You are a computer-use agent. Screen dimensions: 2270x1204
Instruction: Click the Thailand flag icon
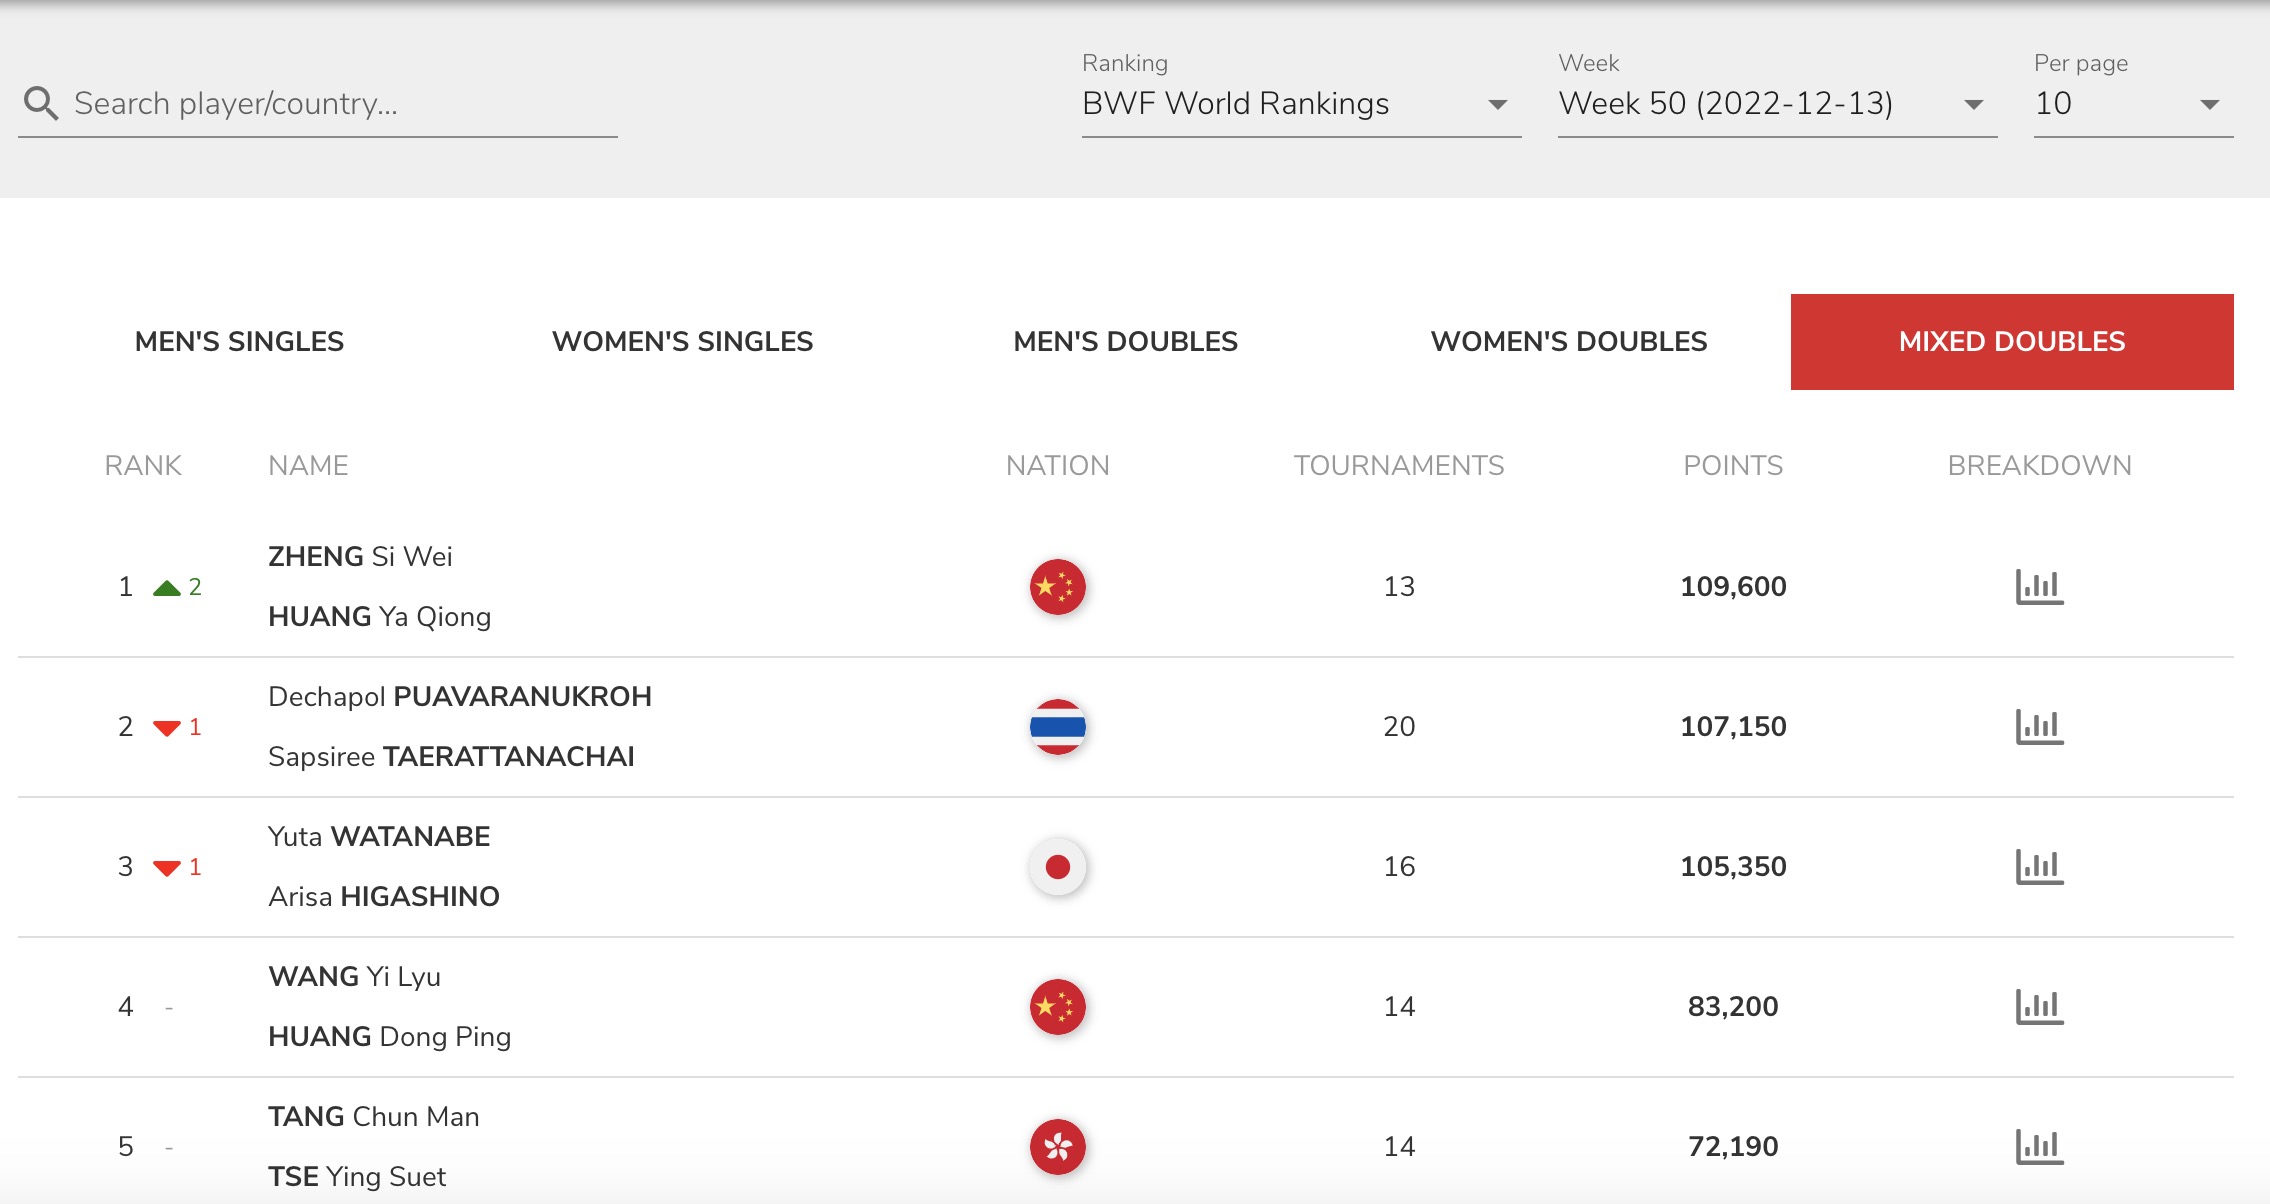1057,727
